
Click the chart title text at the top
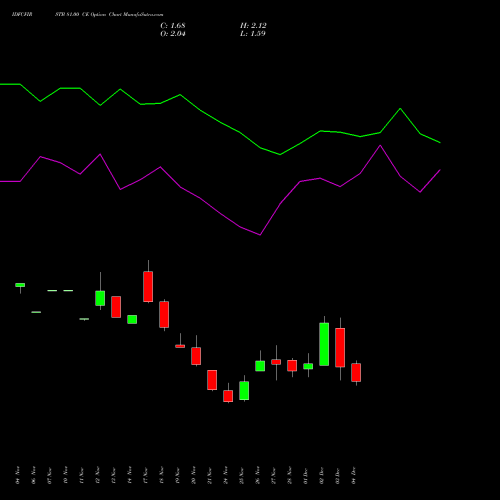88,15
